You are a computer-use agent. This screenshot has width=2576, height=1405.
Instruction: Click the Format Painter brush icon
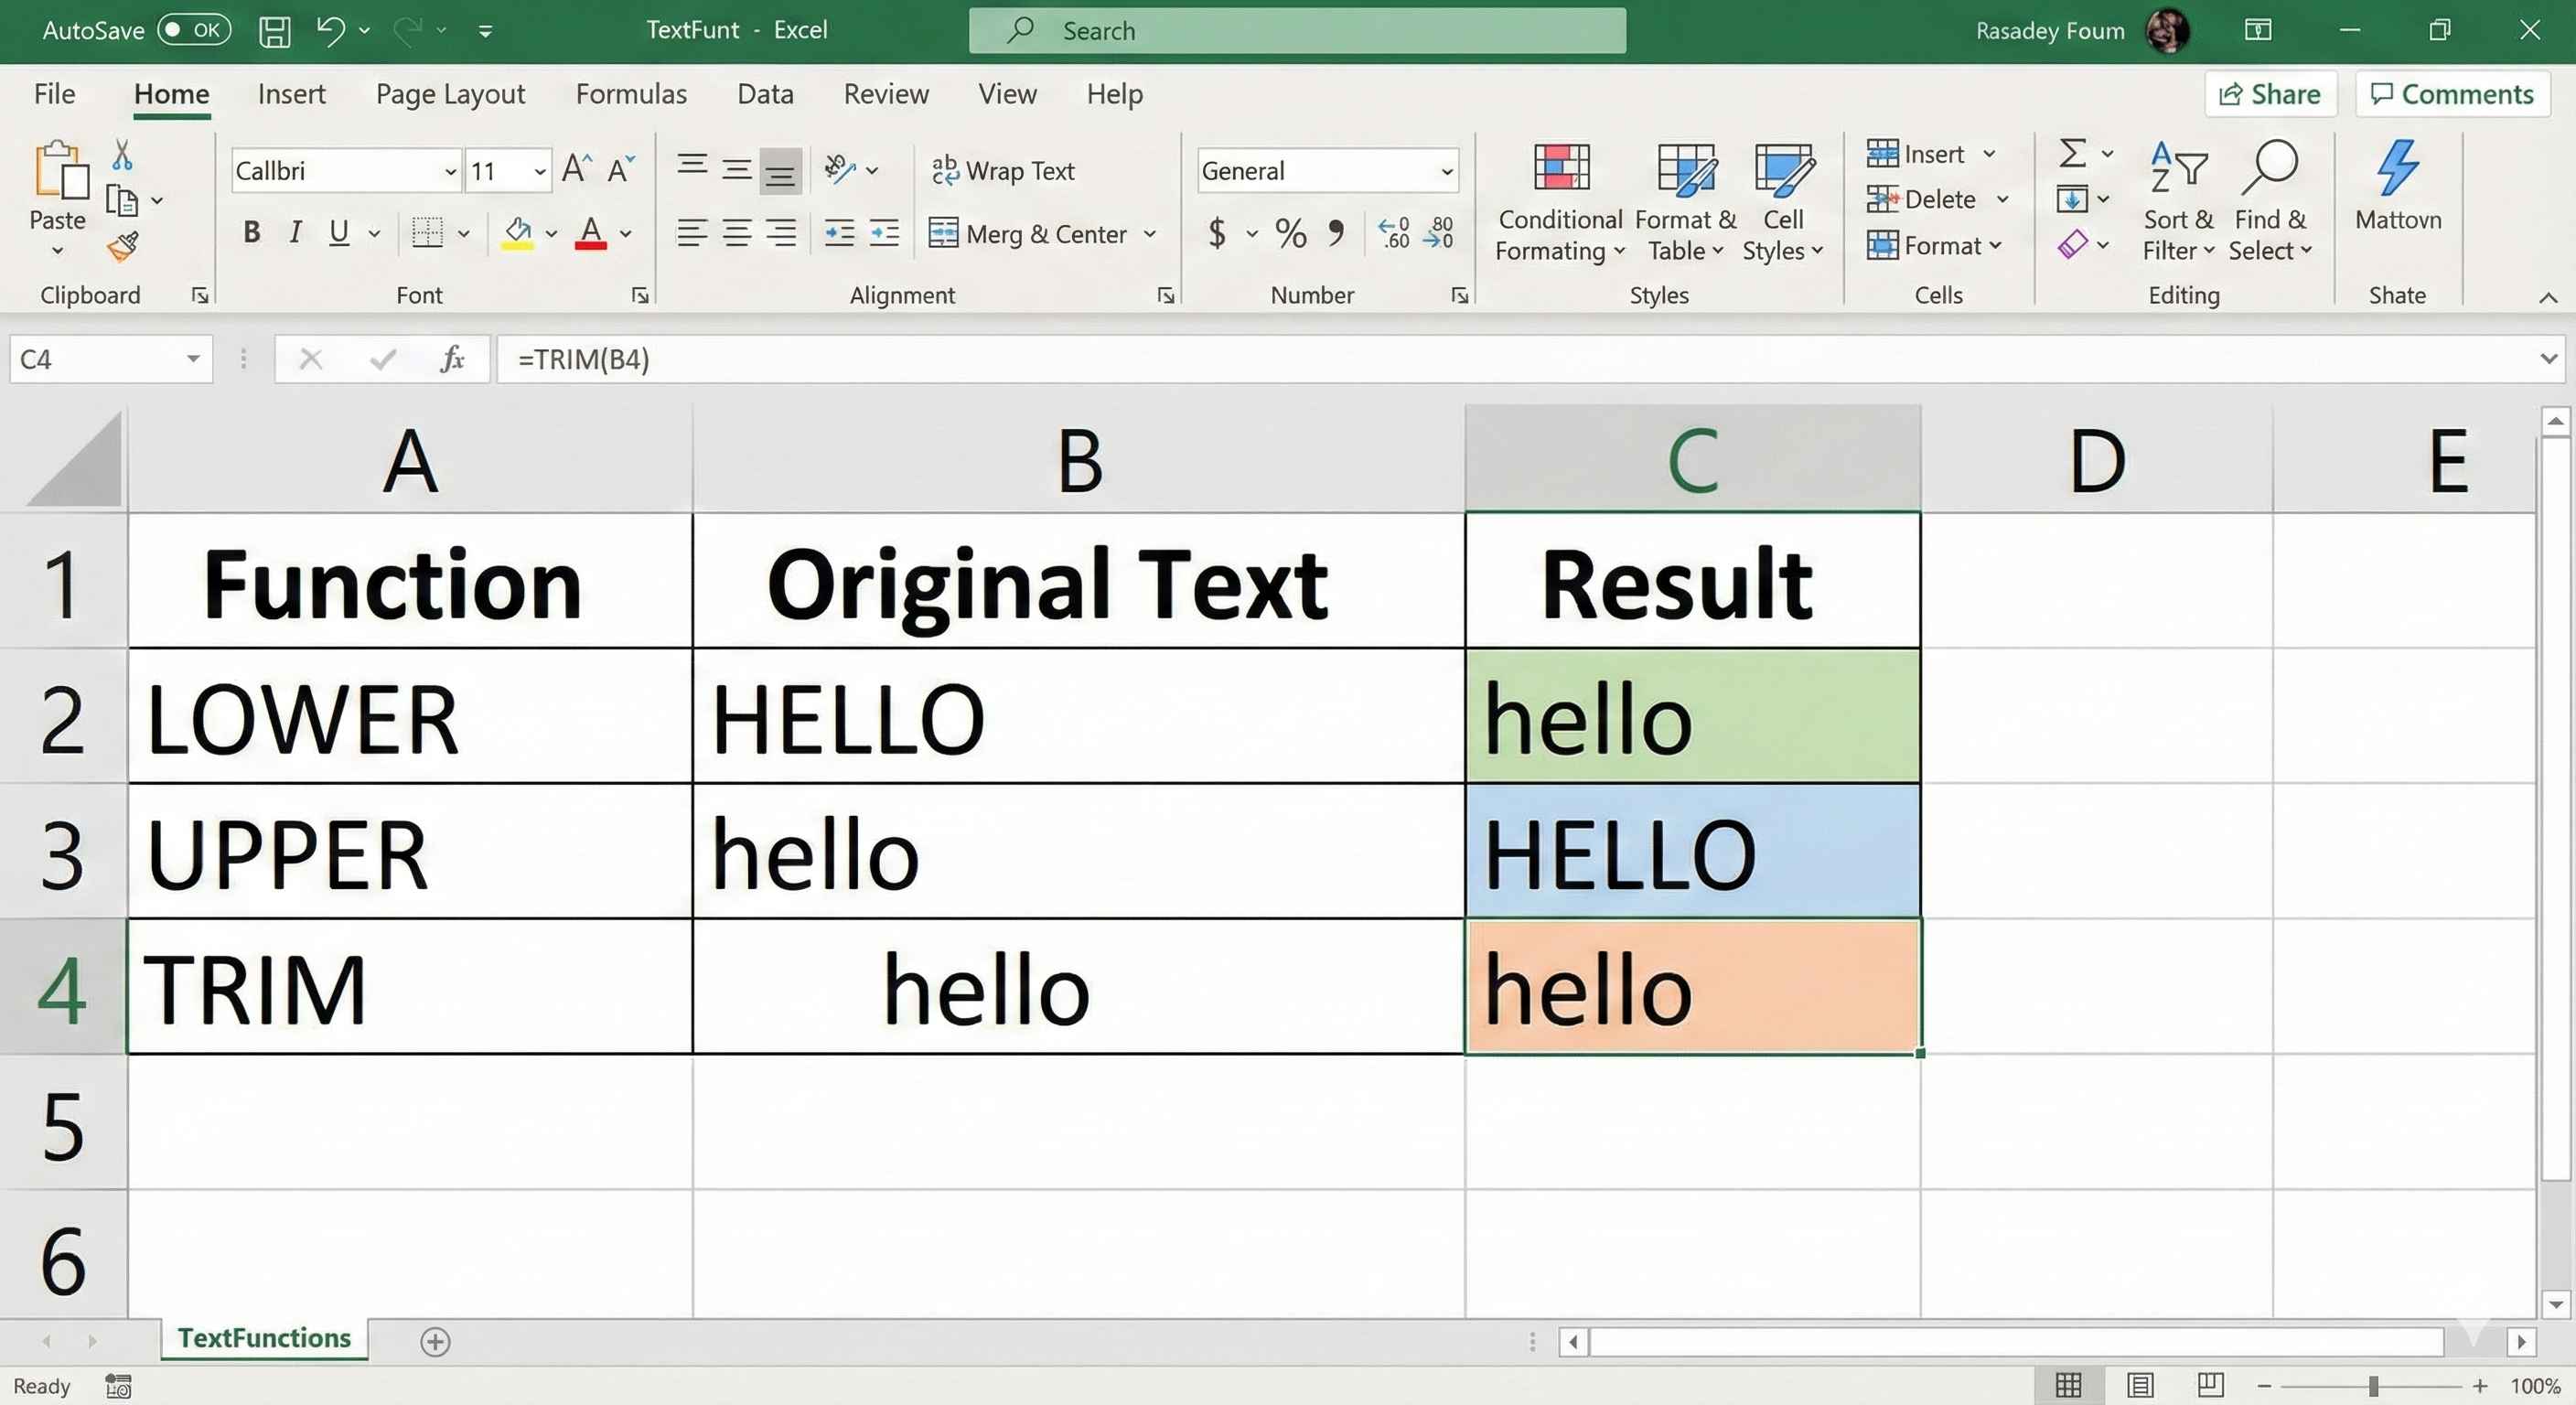[123, 245]
